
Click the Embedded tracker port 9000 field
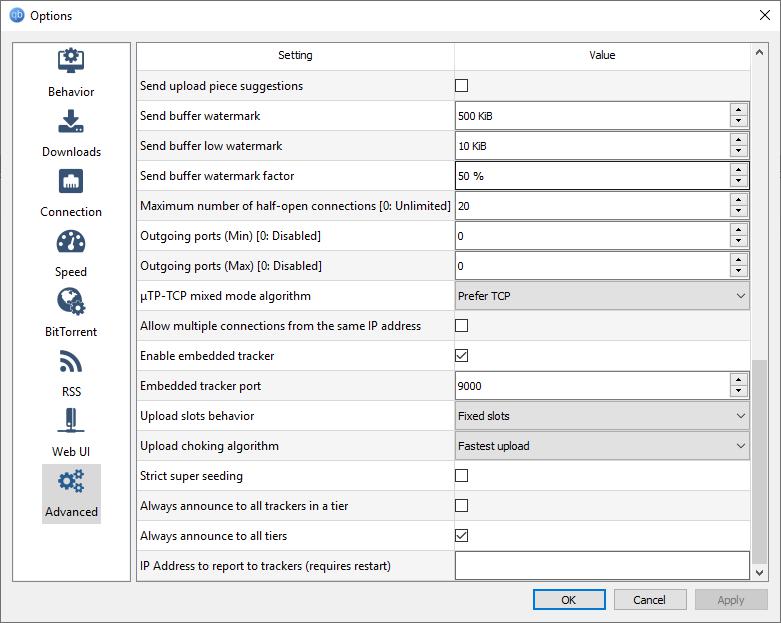pyautogui.click(x=593, y=386)
